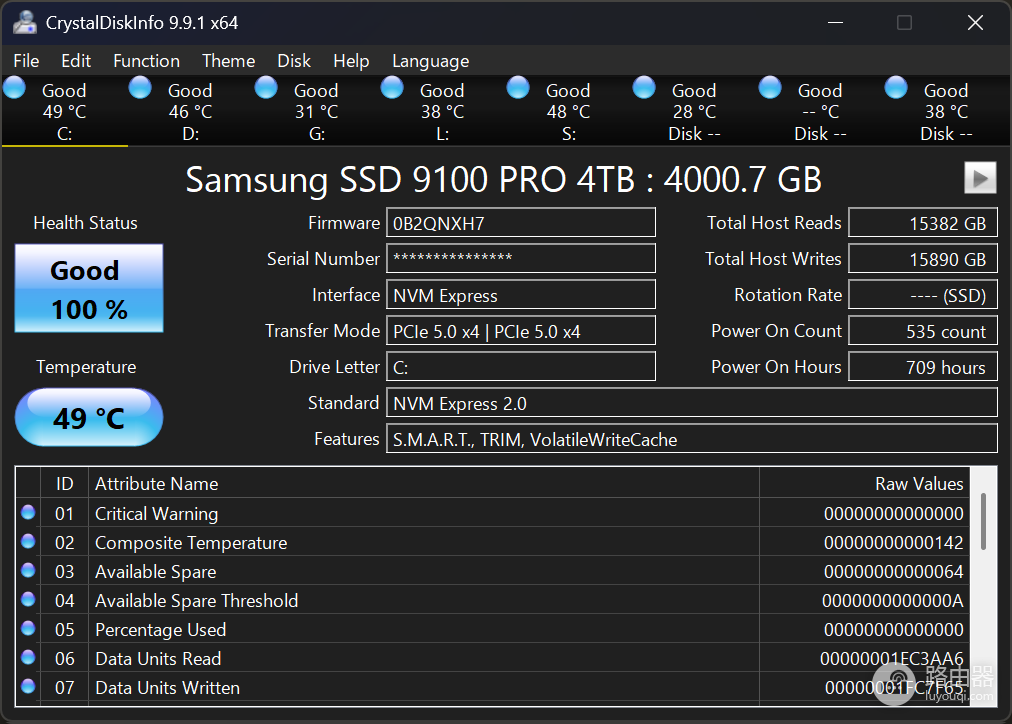Click Total Host Writes value 15890 GB
The height and width of the screenshot is (724, 1012).
pyautogui.click(x=923, y=258)
